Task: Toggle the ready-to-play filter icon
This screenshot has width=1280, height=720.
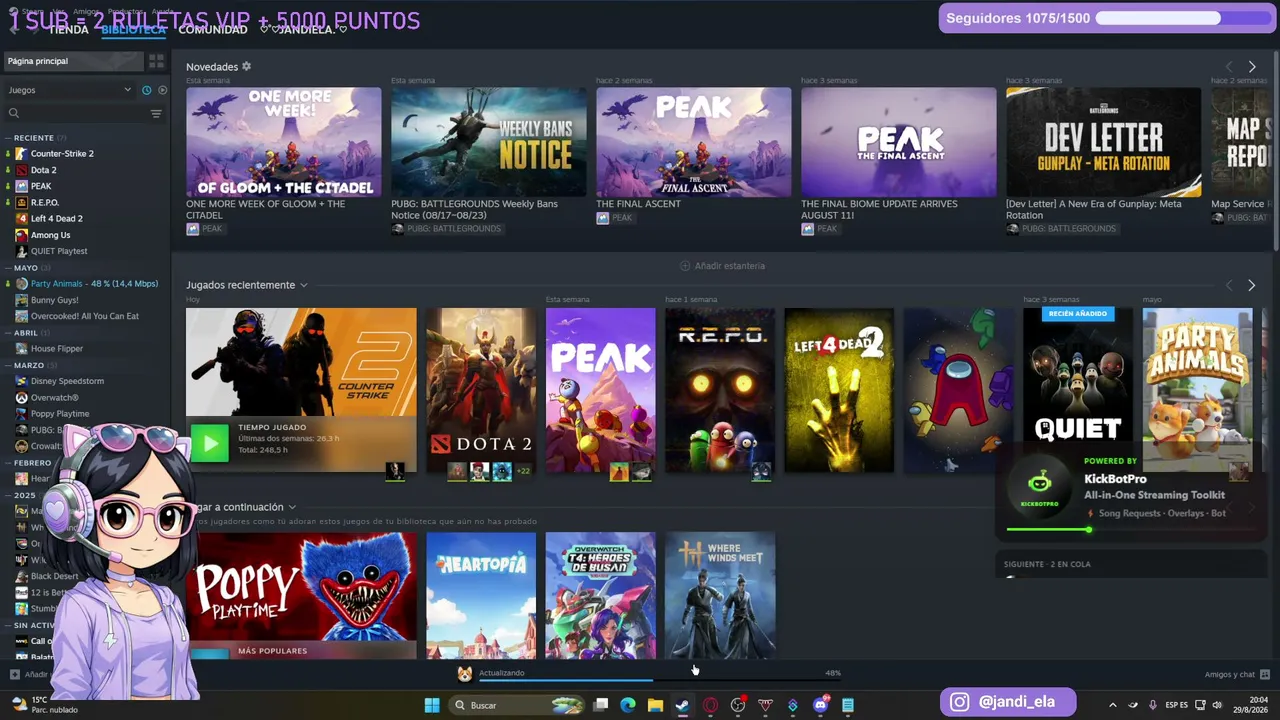Action: click(162, 90)
